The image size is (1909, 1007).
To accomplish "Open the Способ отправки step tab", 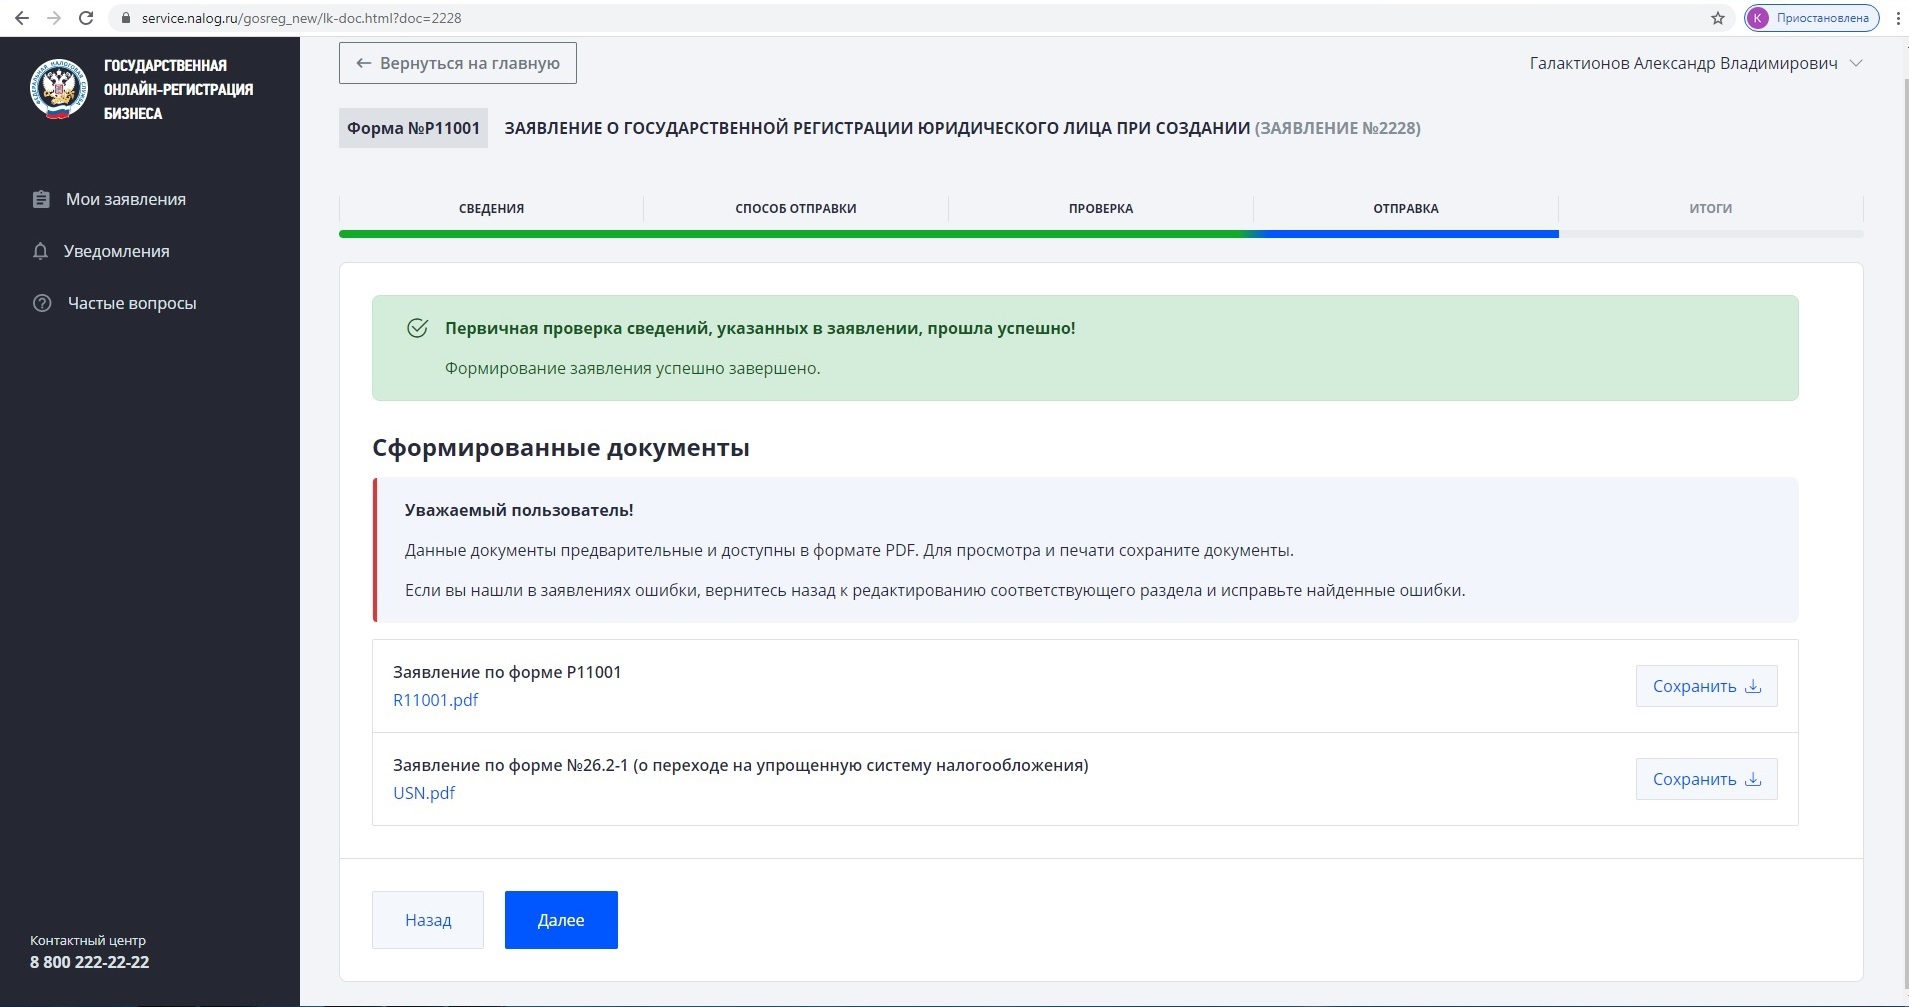I will (795, 208).
